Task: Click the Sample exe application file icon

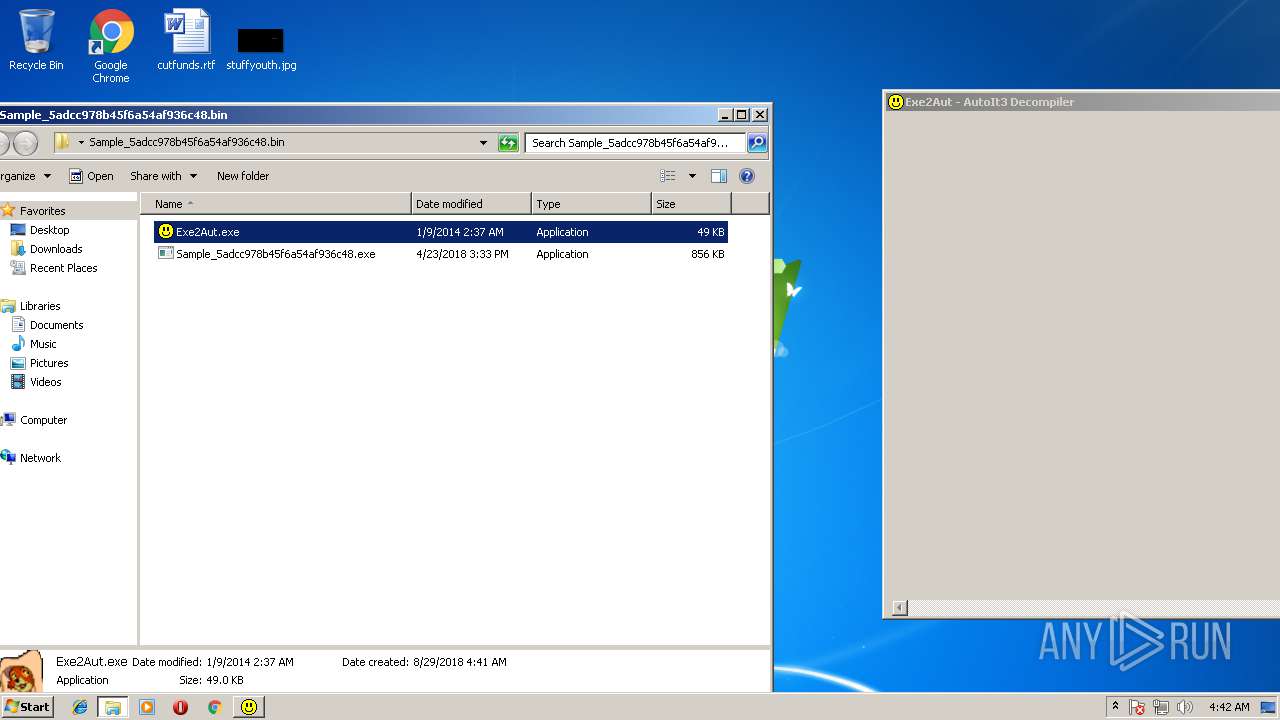Action: coord(166,254)
